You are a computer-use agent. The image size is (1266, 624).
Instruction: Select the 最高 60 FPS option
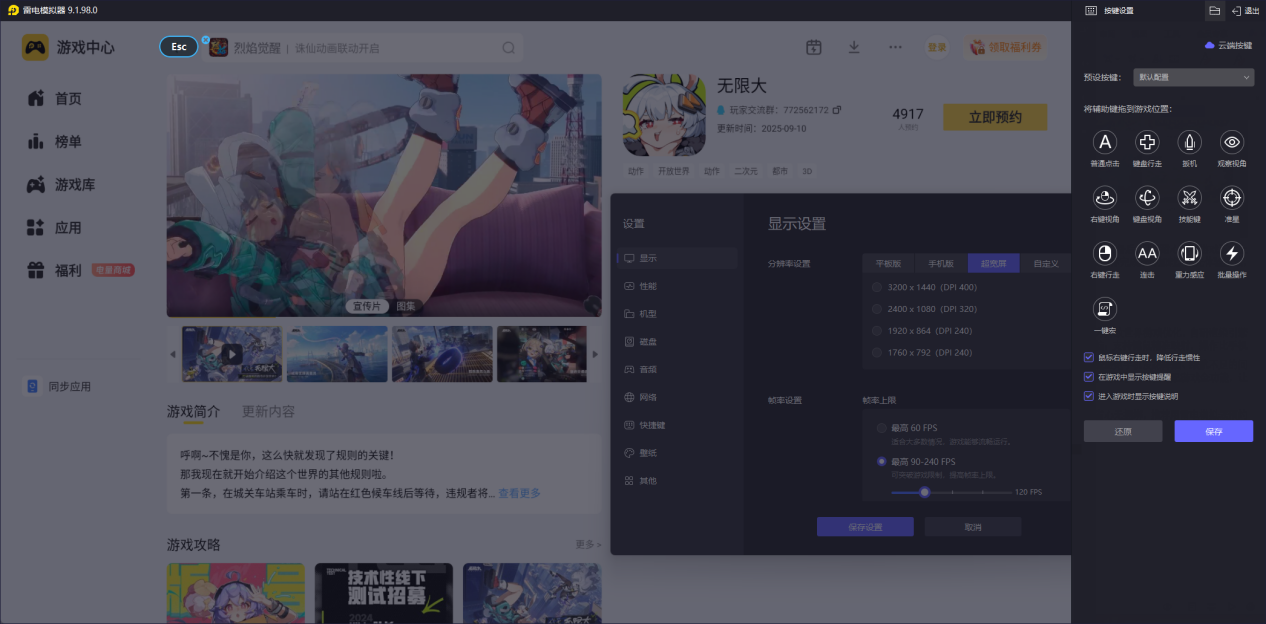881,428
